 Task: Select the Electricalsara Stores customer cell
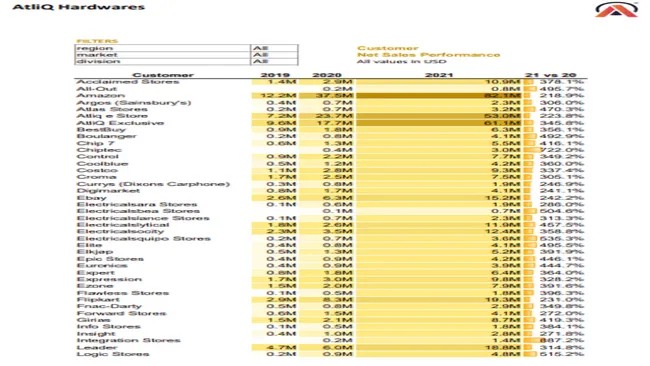(137, 204)
